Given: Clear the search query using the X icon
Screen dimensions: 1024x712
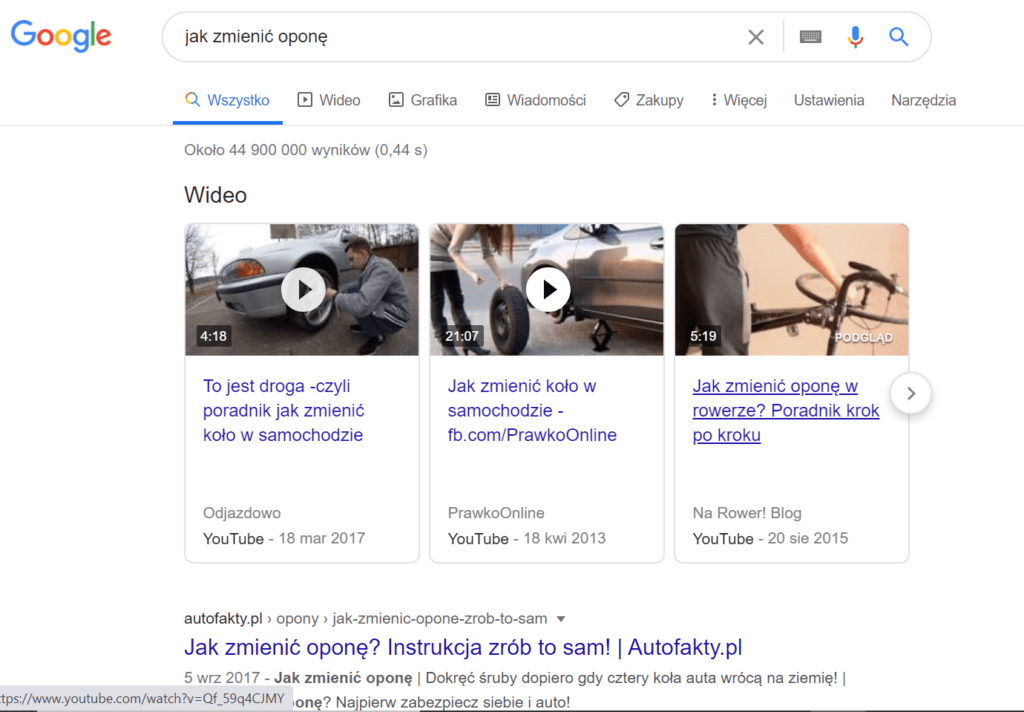Looking at the screenshot, I should click(756, 36).
